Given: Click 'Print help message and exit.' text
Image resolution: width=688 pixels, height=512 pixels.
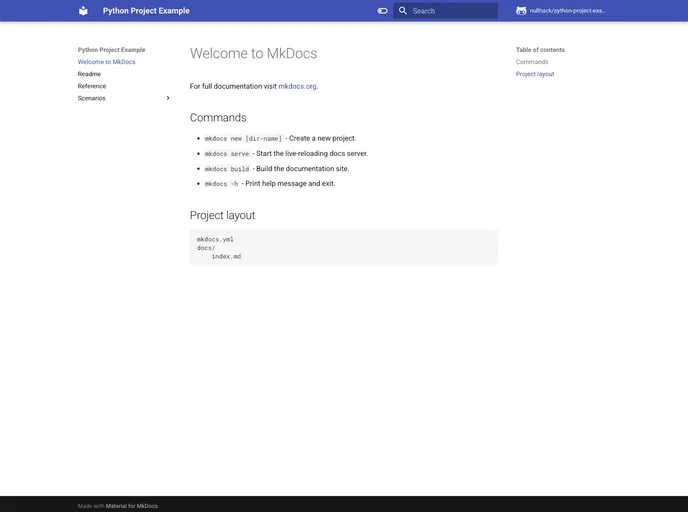Looking at the screenshot, I should click(290, 183).
